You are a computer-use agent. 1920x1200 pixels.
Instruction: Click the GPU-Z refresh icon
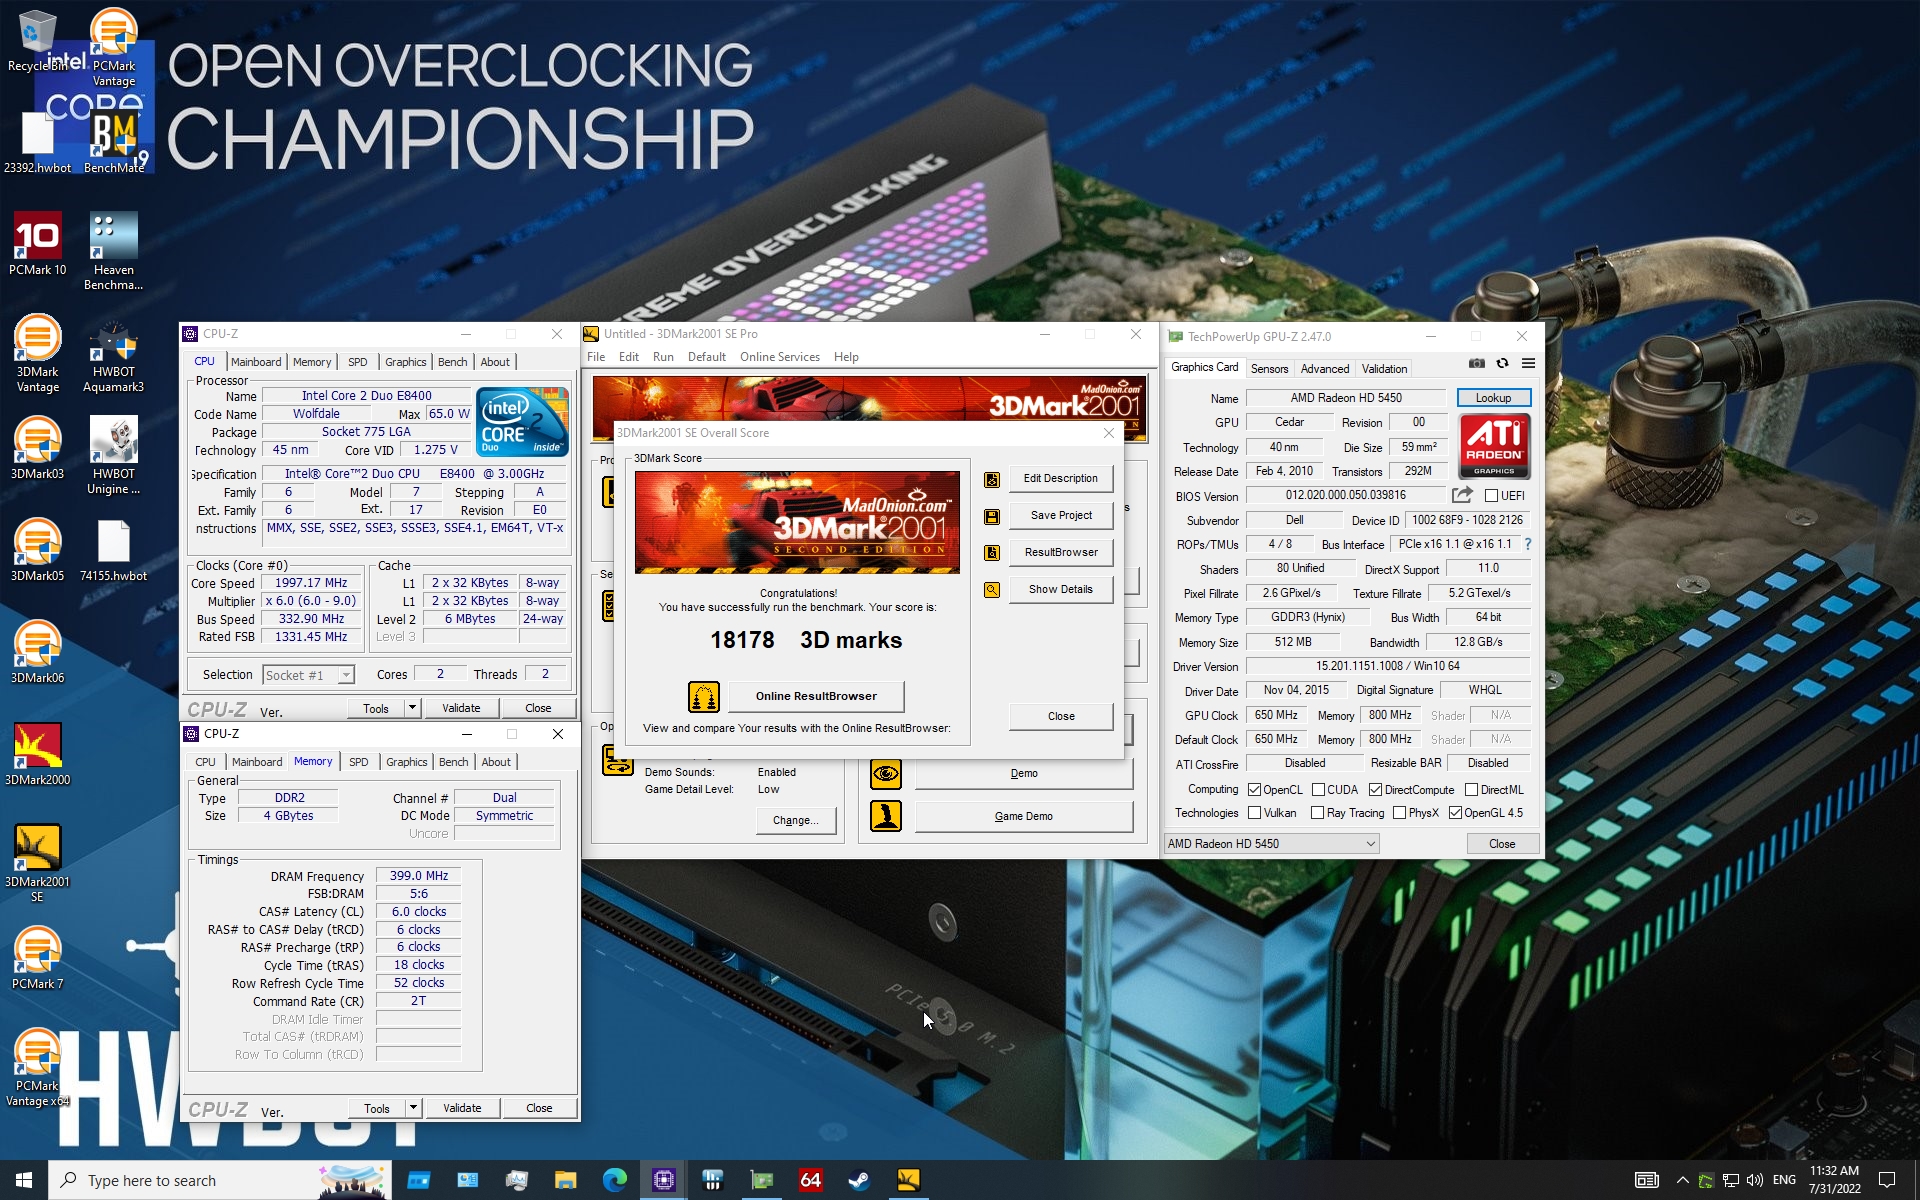1502,363
